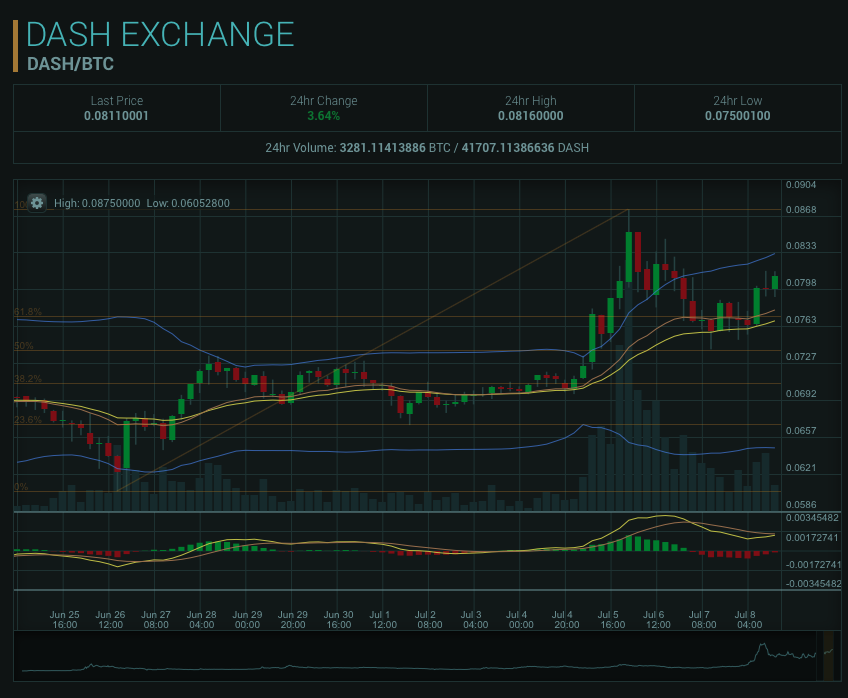Click the 61.8% Fibonacci level label

28,312
